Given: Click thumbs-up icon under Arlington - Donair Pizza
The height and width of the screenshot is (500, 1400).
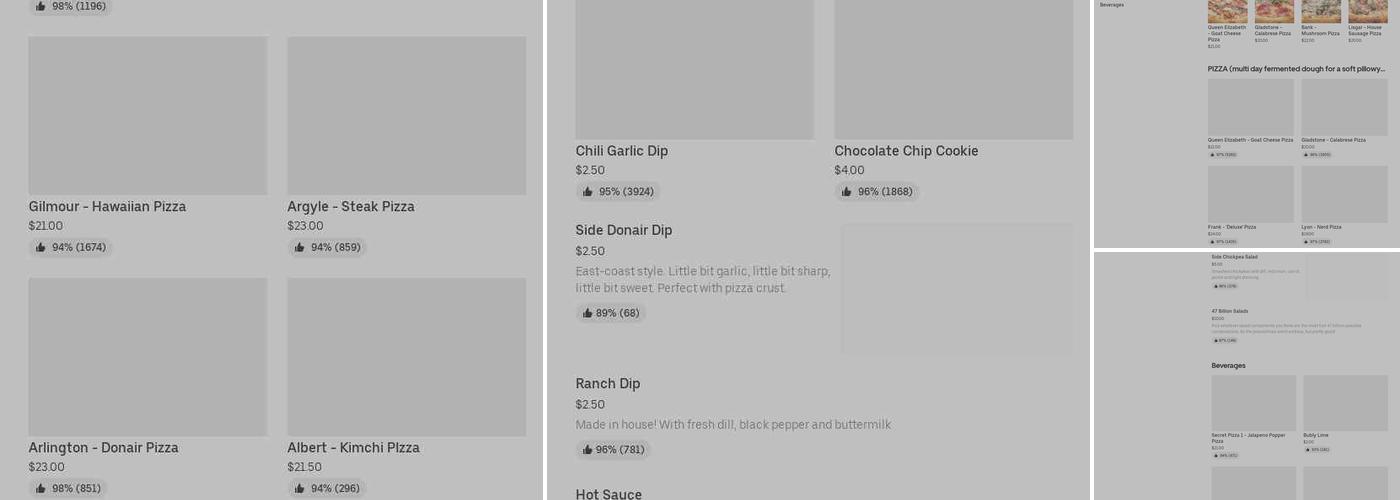Looking at the screenshot, I should (41, 489).
